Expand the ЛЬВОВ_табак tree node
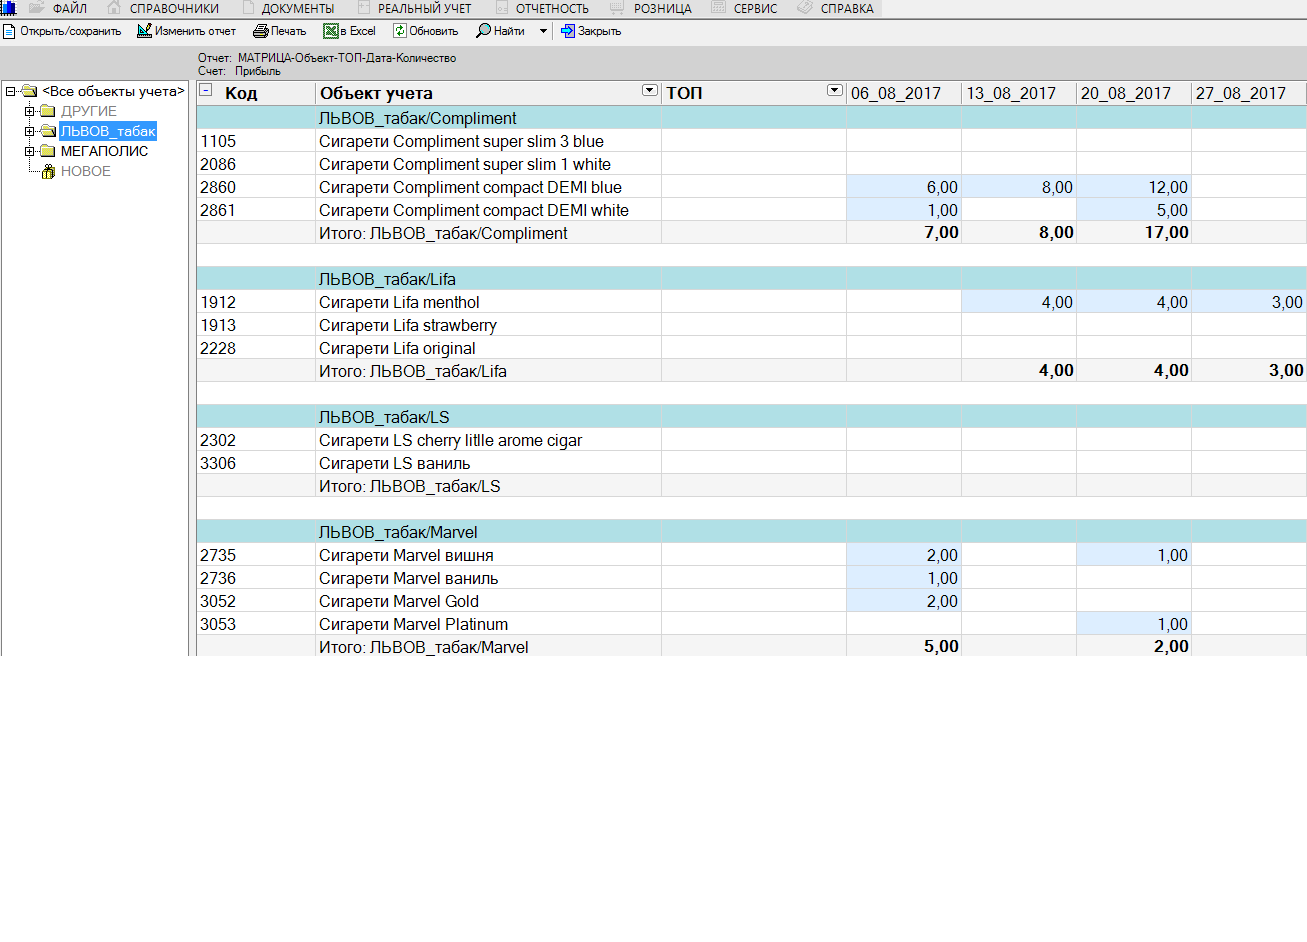The image size is (1307, 942). click(30, 131)
